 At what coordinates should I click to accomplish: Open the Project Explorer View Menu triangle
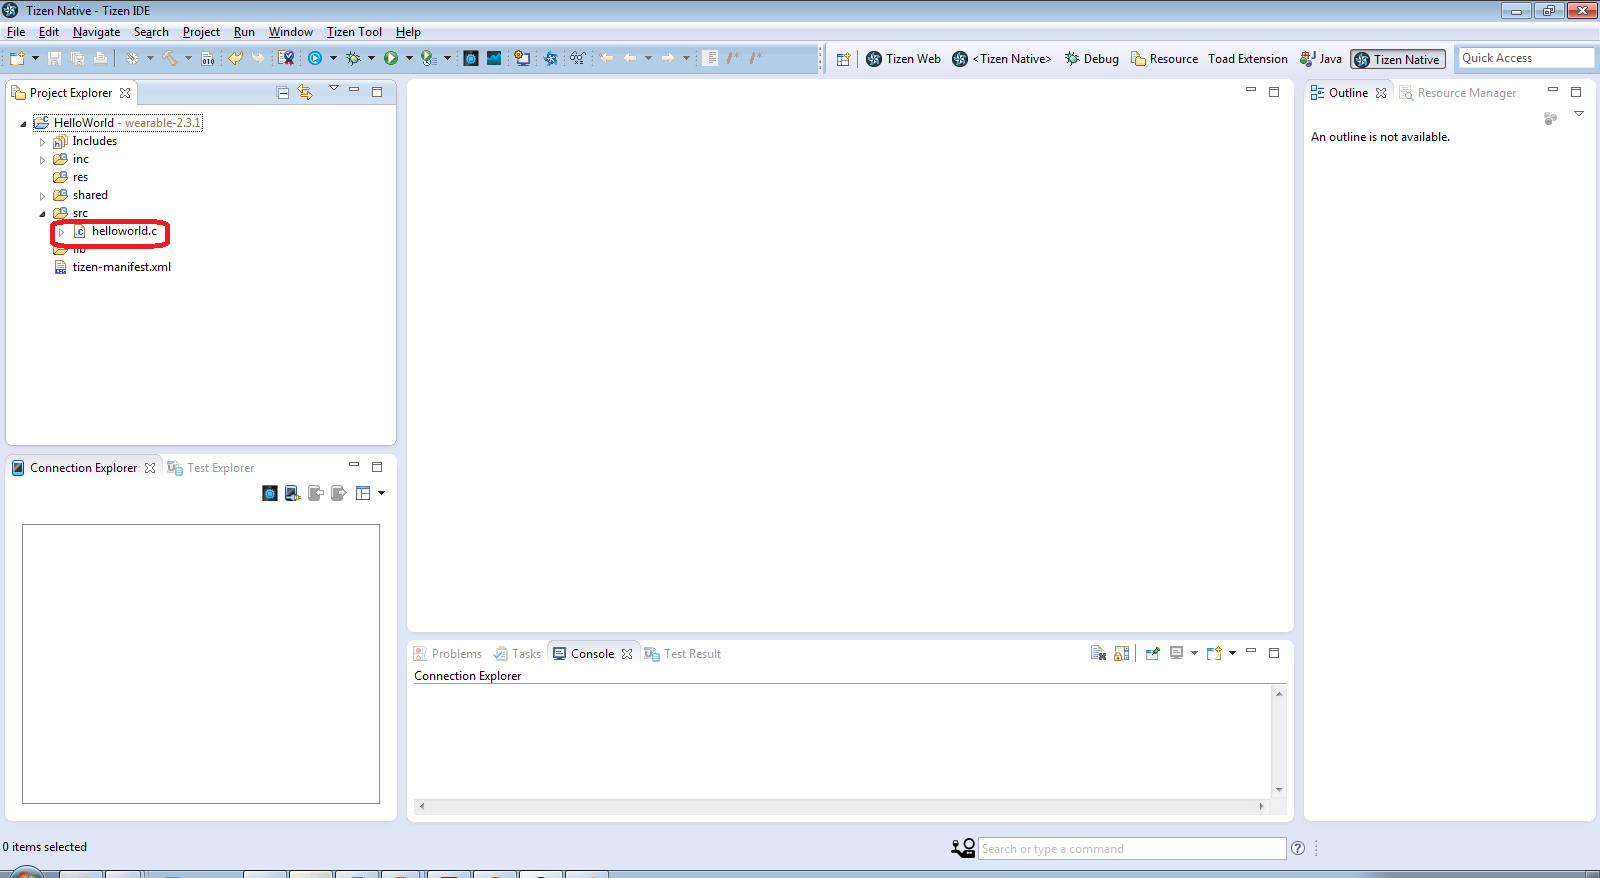pos(334,89)
